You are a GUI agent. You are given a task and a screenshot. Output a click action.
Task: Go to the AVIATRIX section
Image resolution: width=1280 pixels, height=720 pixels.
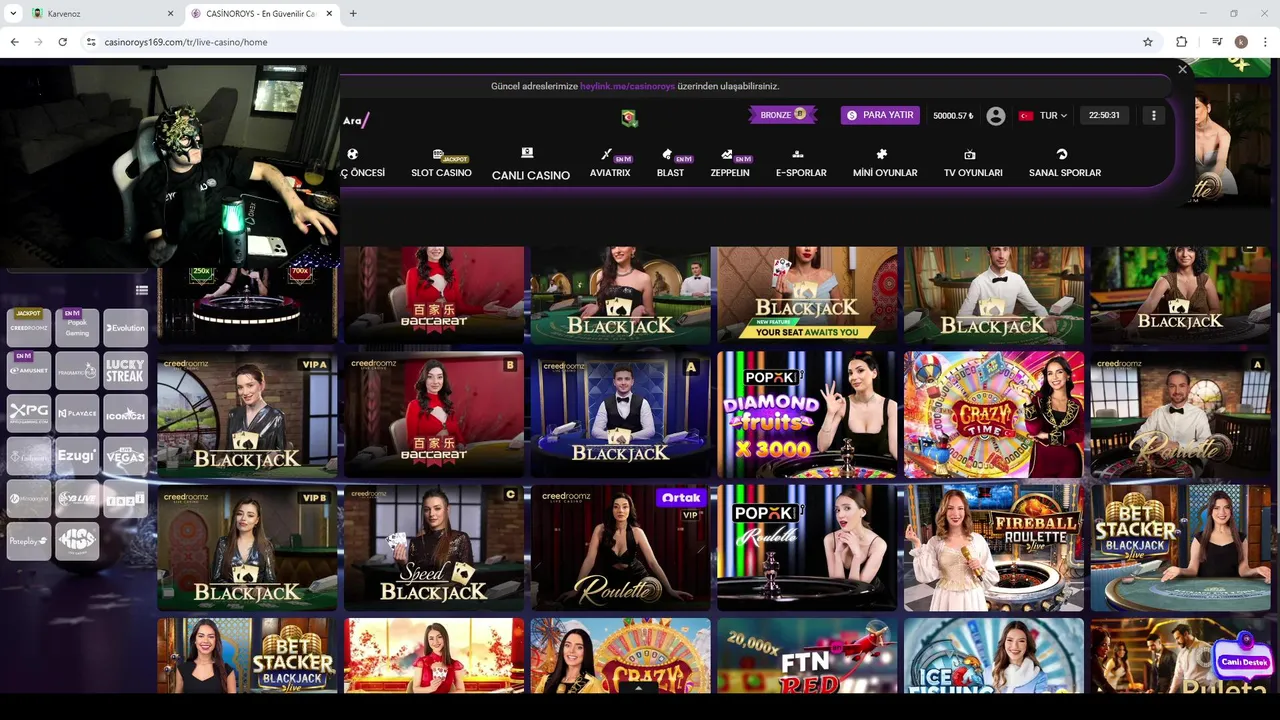point(610,164)
